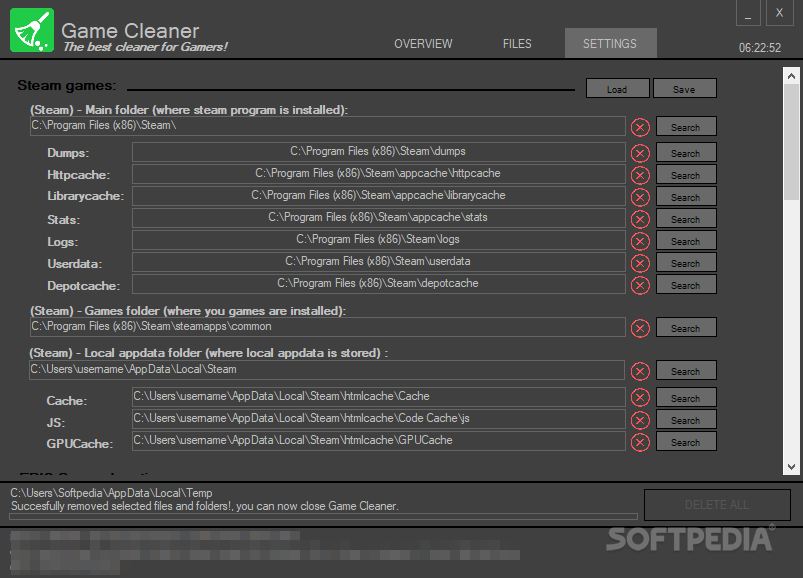Edit the Httpcache path field

point(378,174)
